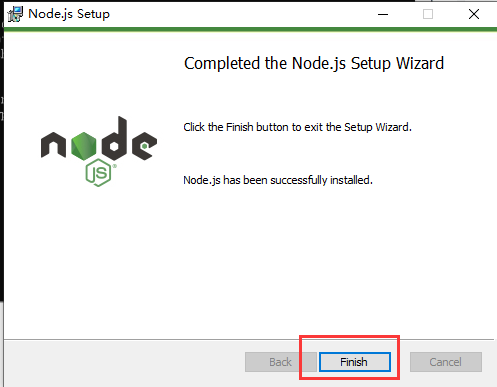Click the letter e in node logo

144,146
